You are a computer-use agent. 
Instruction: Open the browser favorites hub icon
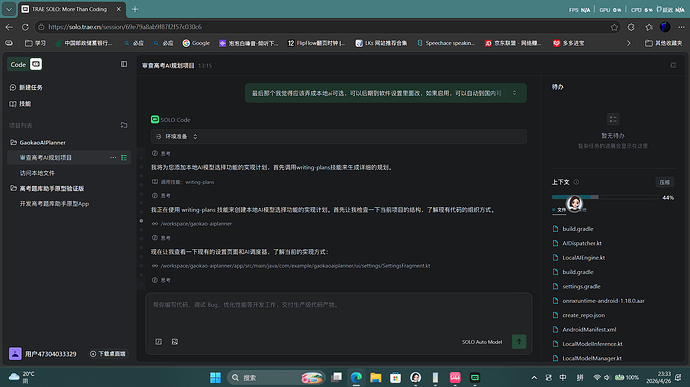(x=649, y=27)
